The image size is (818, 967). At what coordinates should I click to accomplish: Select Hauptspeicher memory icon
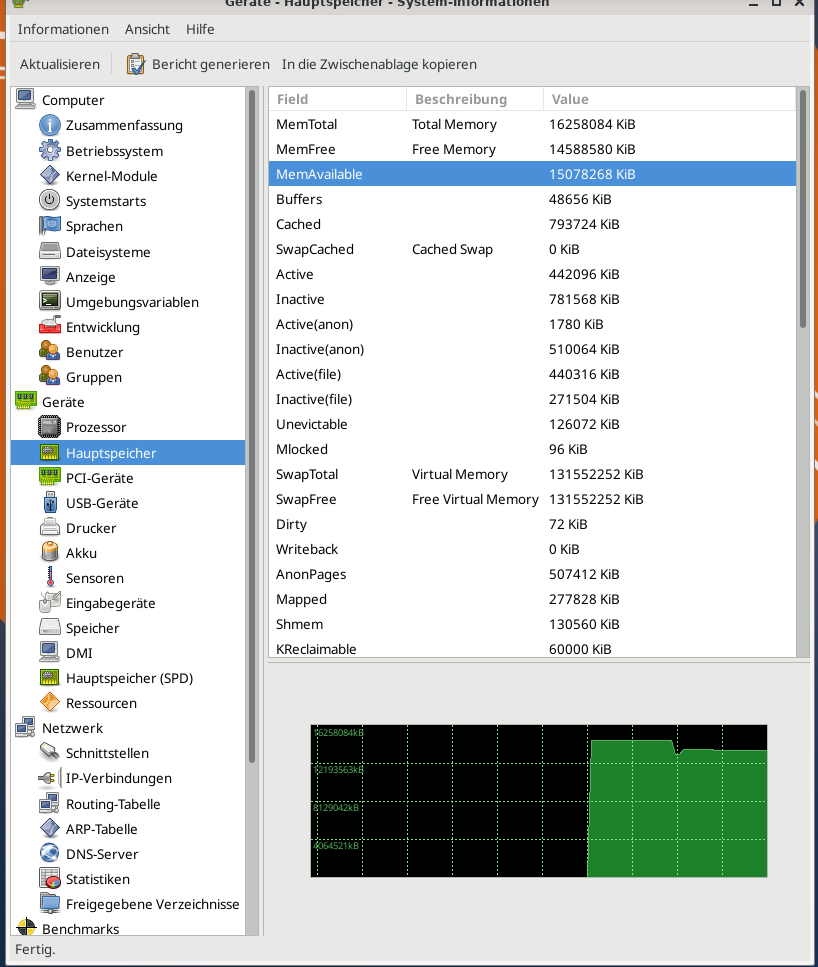(x=49, y=453)
